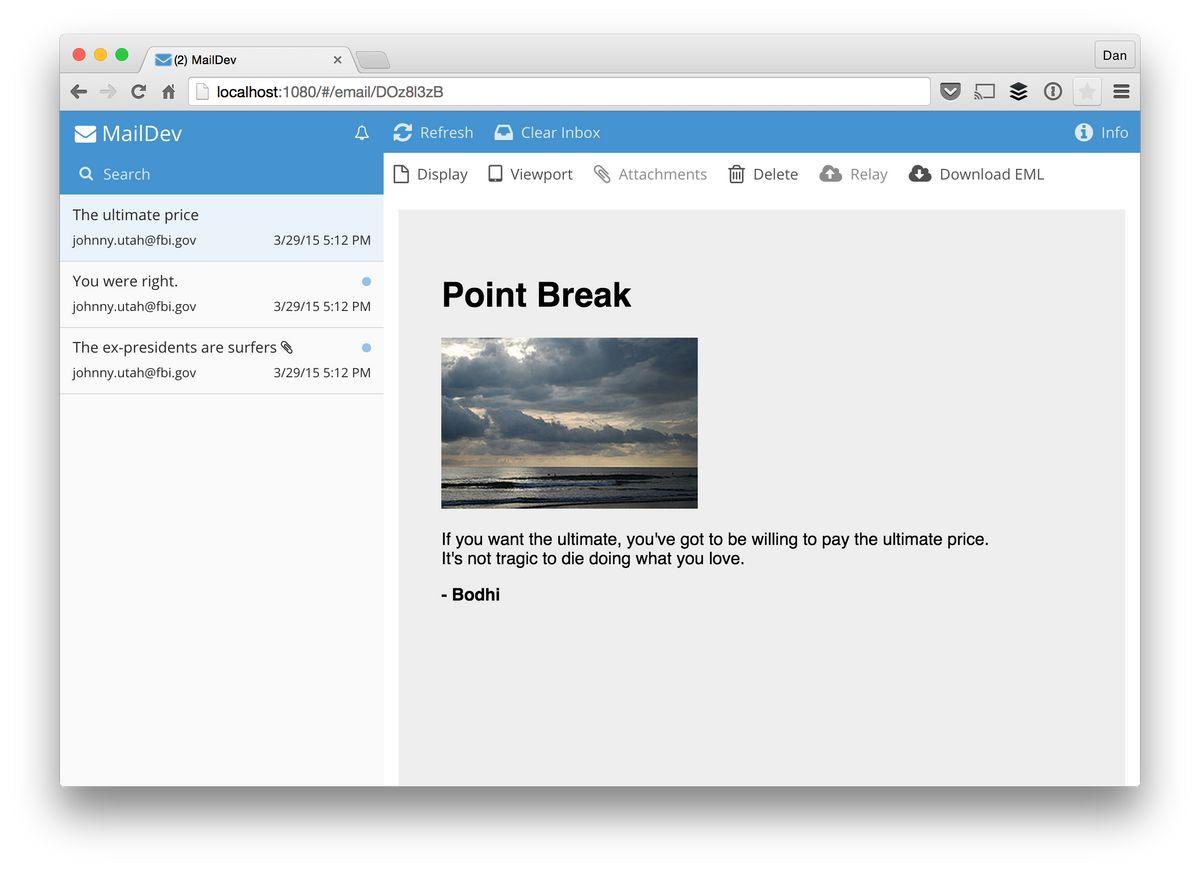Open the Viewport size dropdown
The image size is (1200, 872).
(x=530, y=174)
